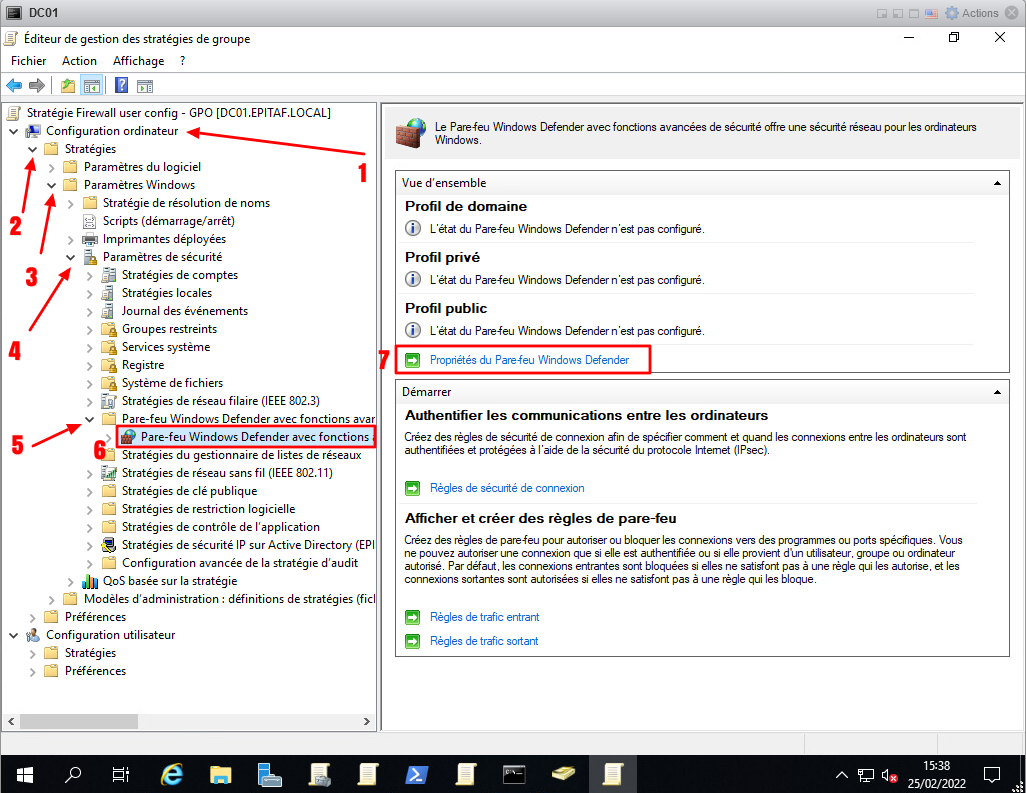
Task: Click Règles de trafic entrant link
Action: click(484, 617)
